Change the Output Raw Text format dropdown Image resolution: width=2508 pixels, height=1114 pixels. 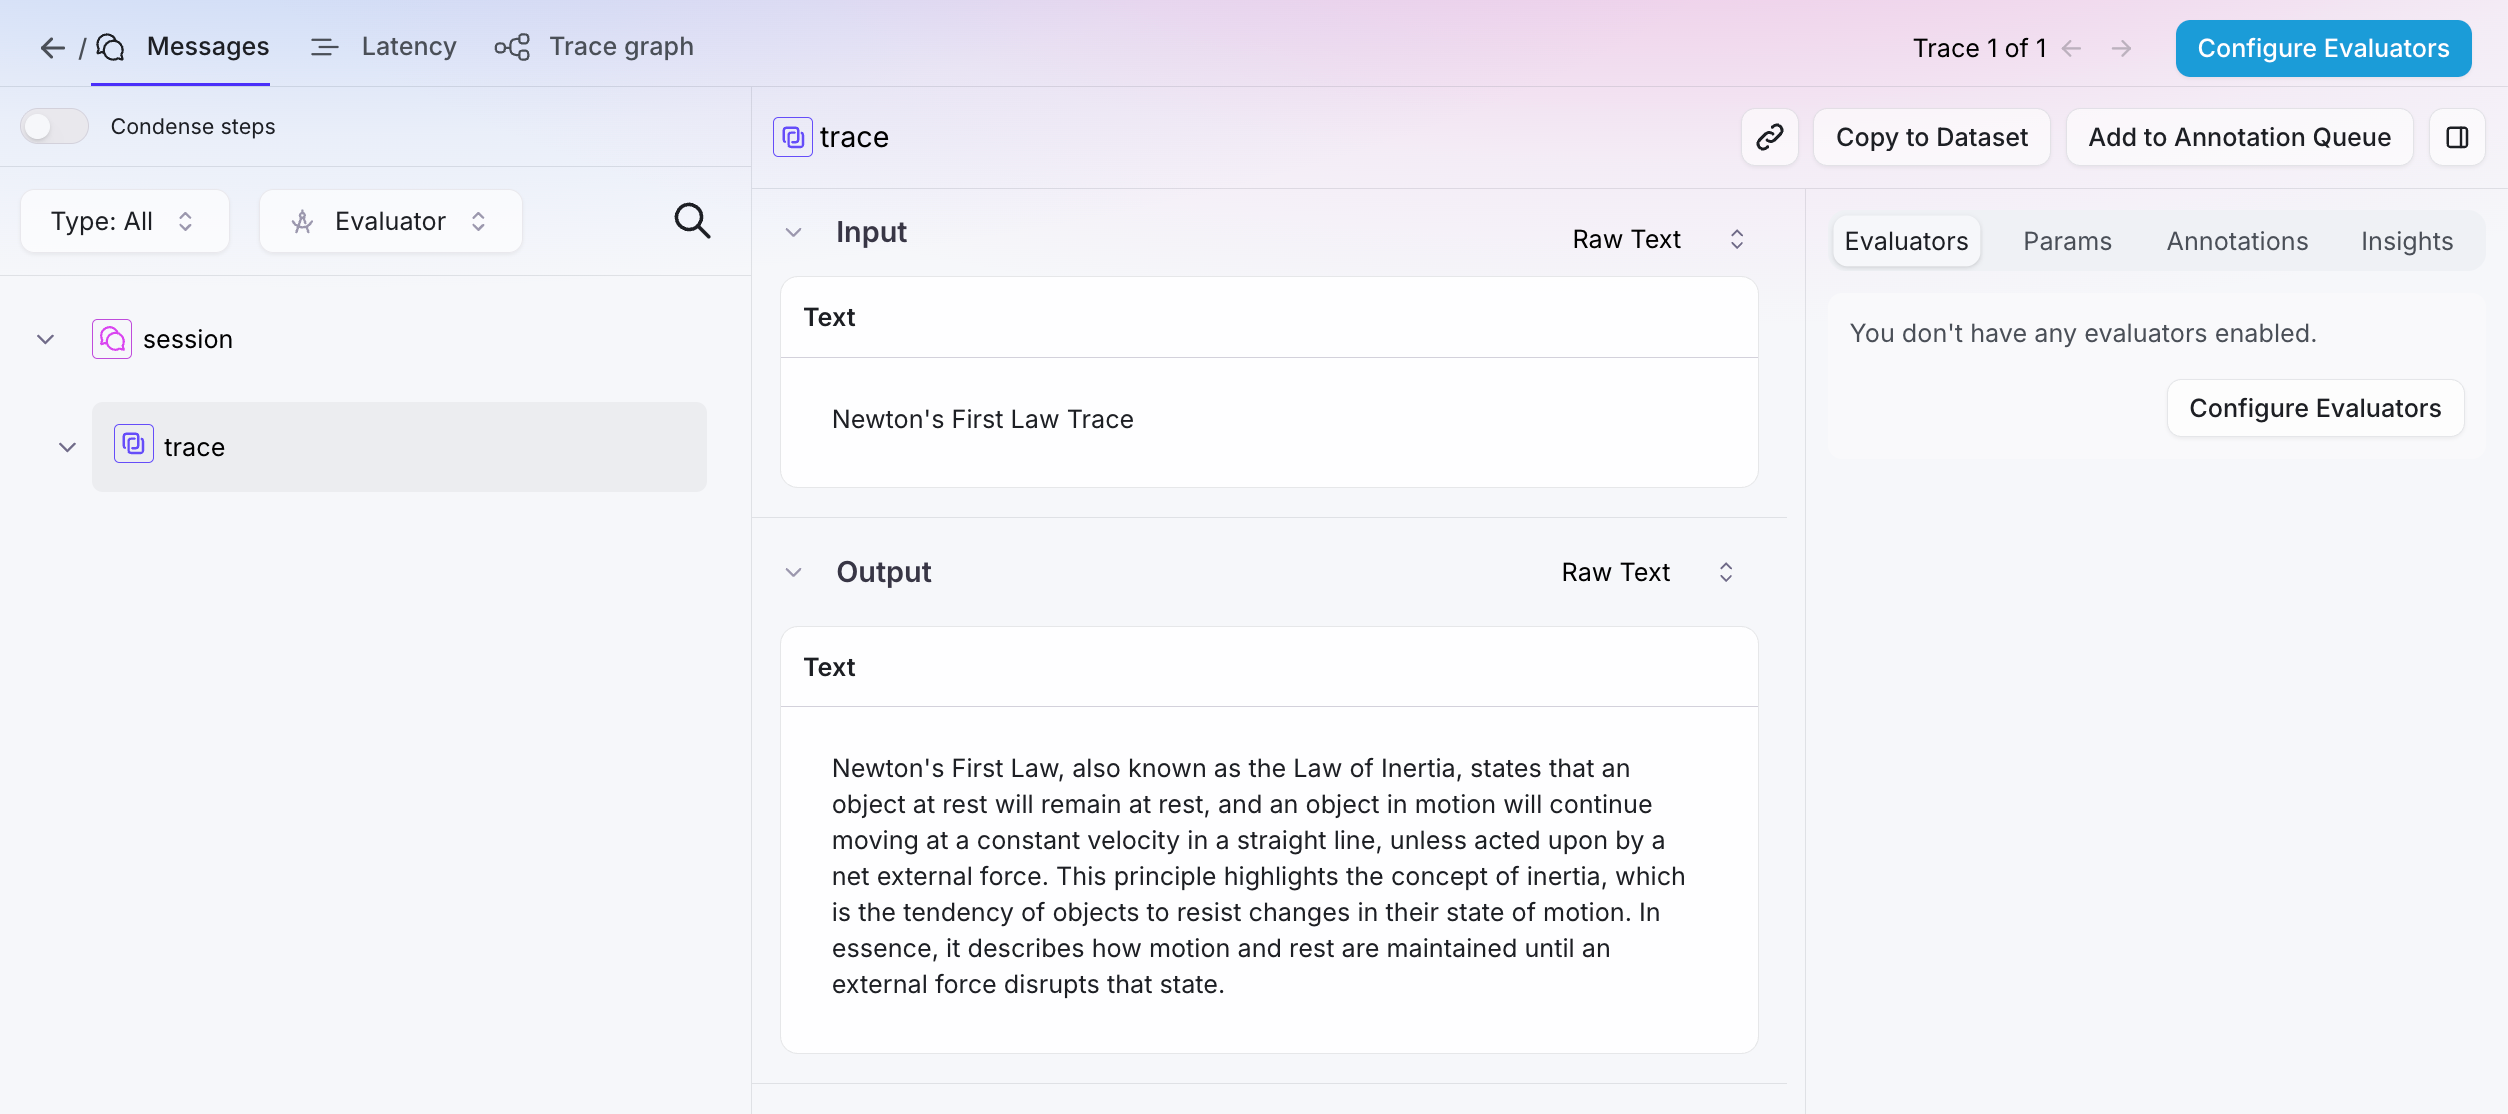pos(1647,572)
